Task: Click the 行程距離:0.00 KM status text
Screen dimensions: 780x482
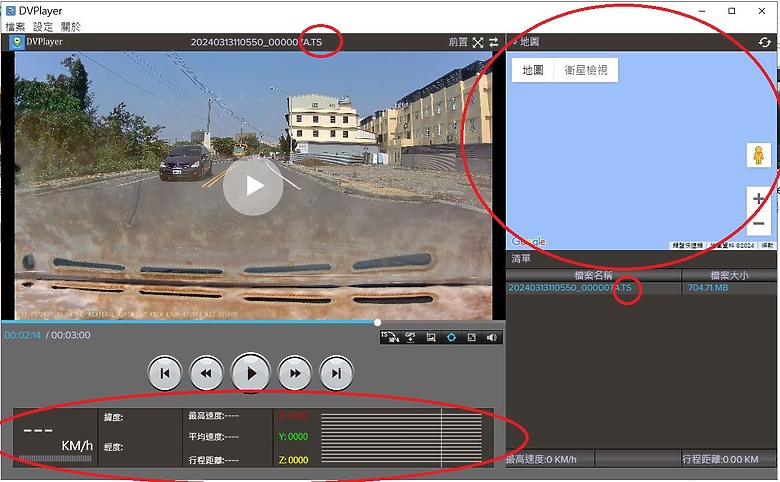Action: coord(720,459)
